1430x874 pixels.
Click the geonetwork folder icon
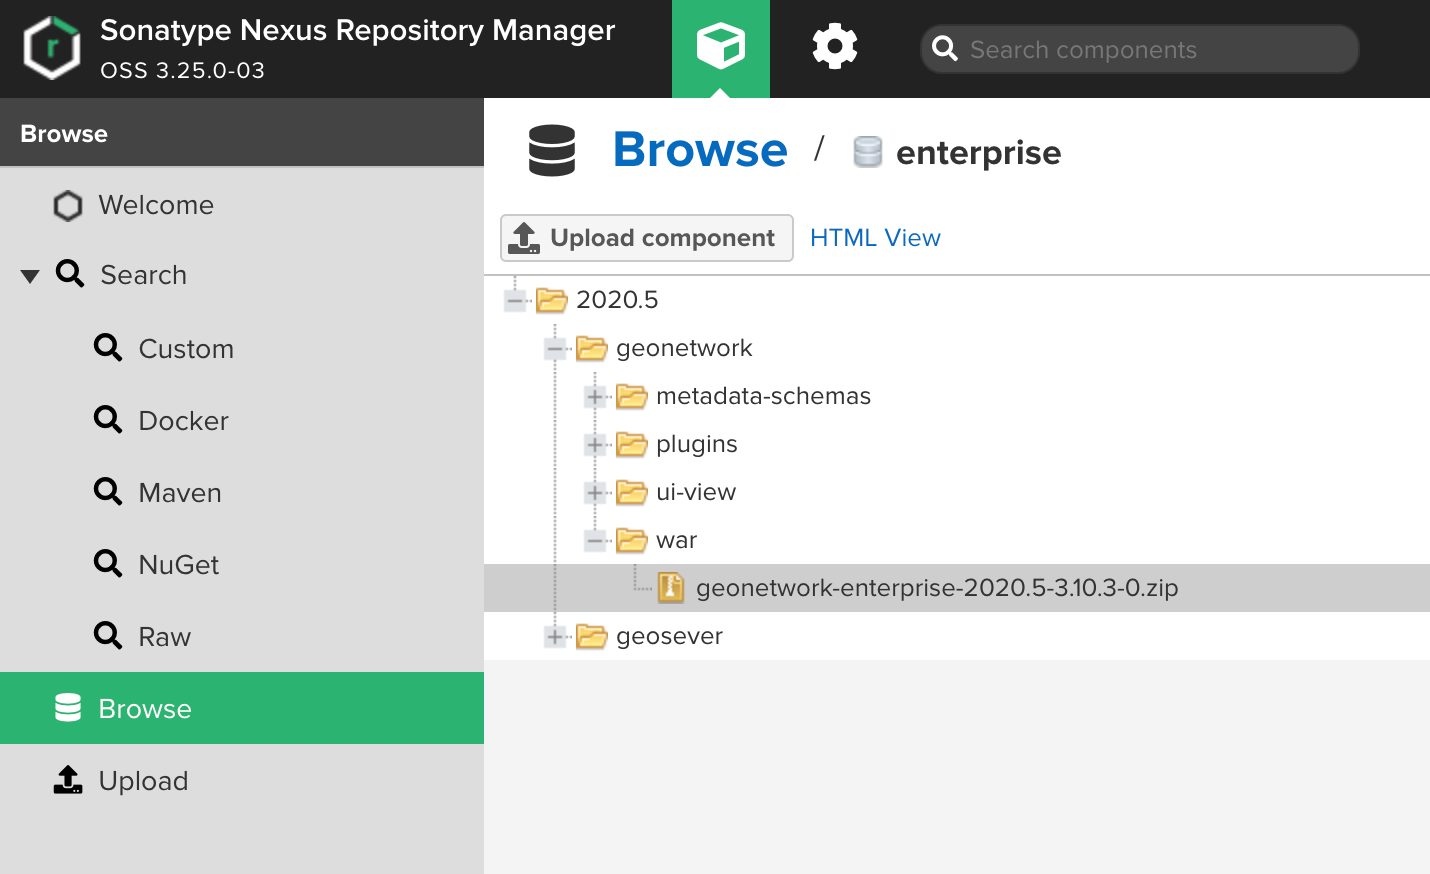[592, 348]
